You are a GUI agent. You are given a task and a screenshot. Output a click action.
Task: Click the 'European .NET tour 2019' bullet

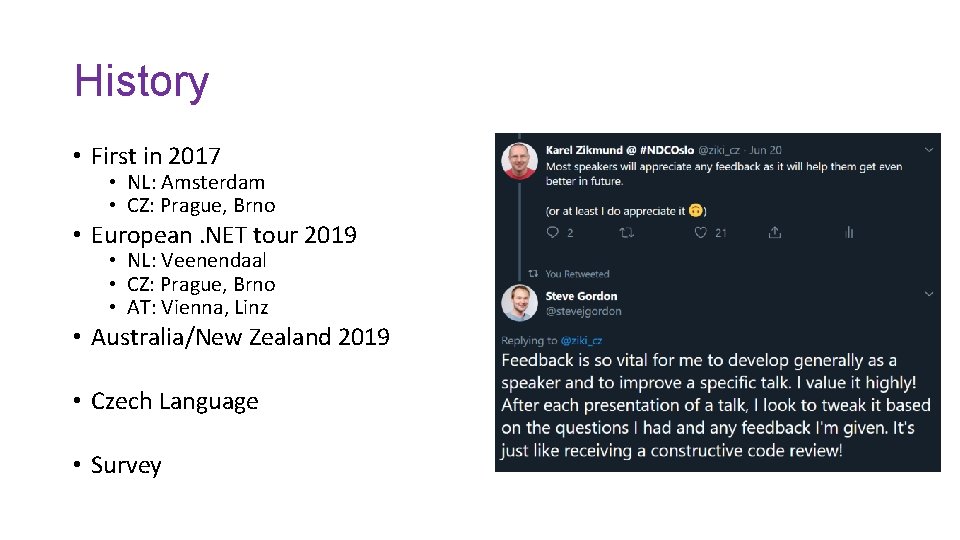point(224,235)
